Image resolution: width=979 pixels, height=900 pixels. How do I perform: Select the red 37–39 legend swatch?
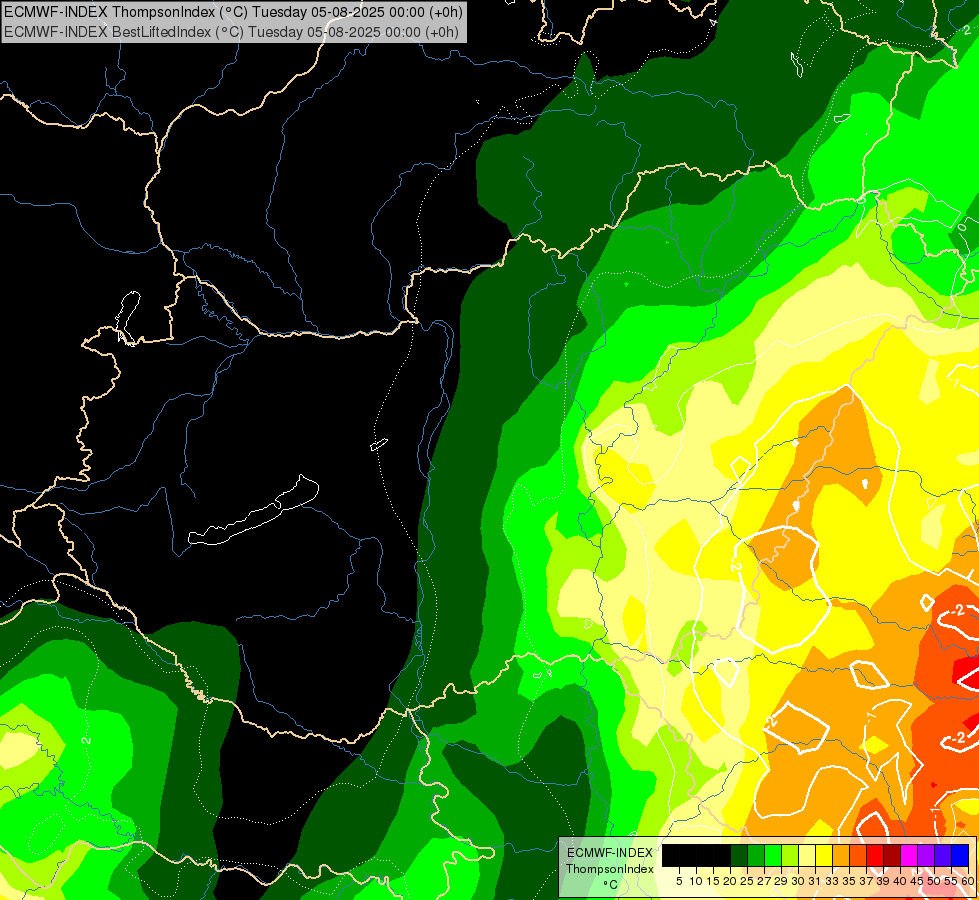coord(875,856)
